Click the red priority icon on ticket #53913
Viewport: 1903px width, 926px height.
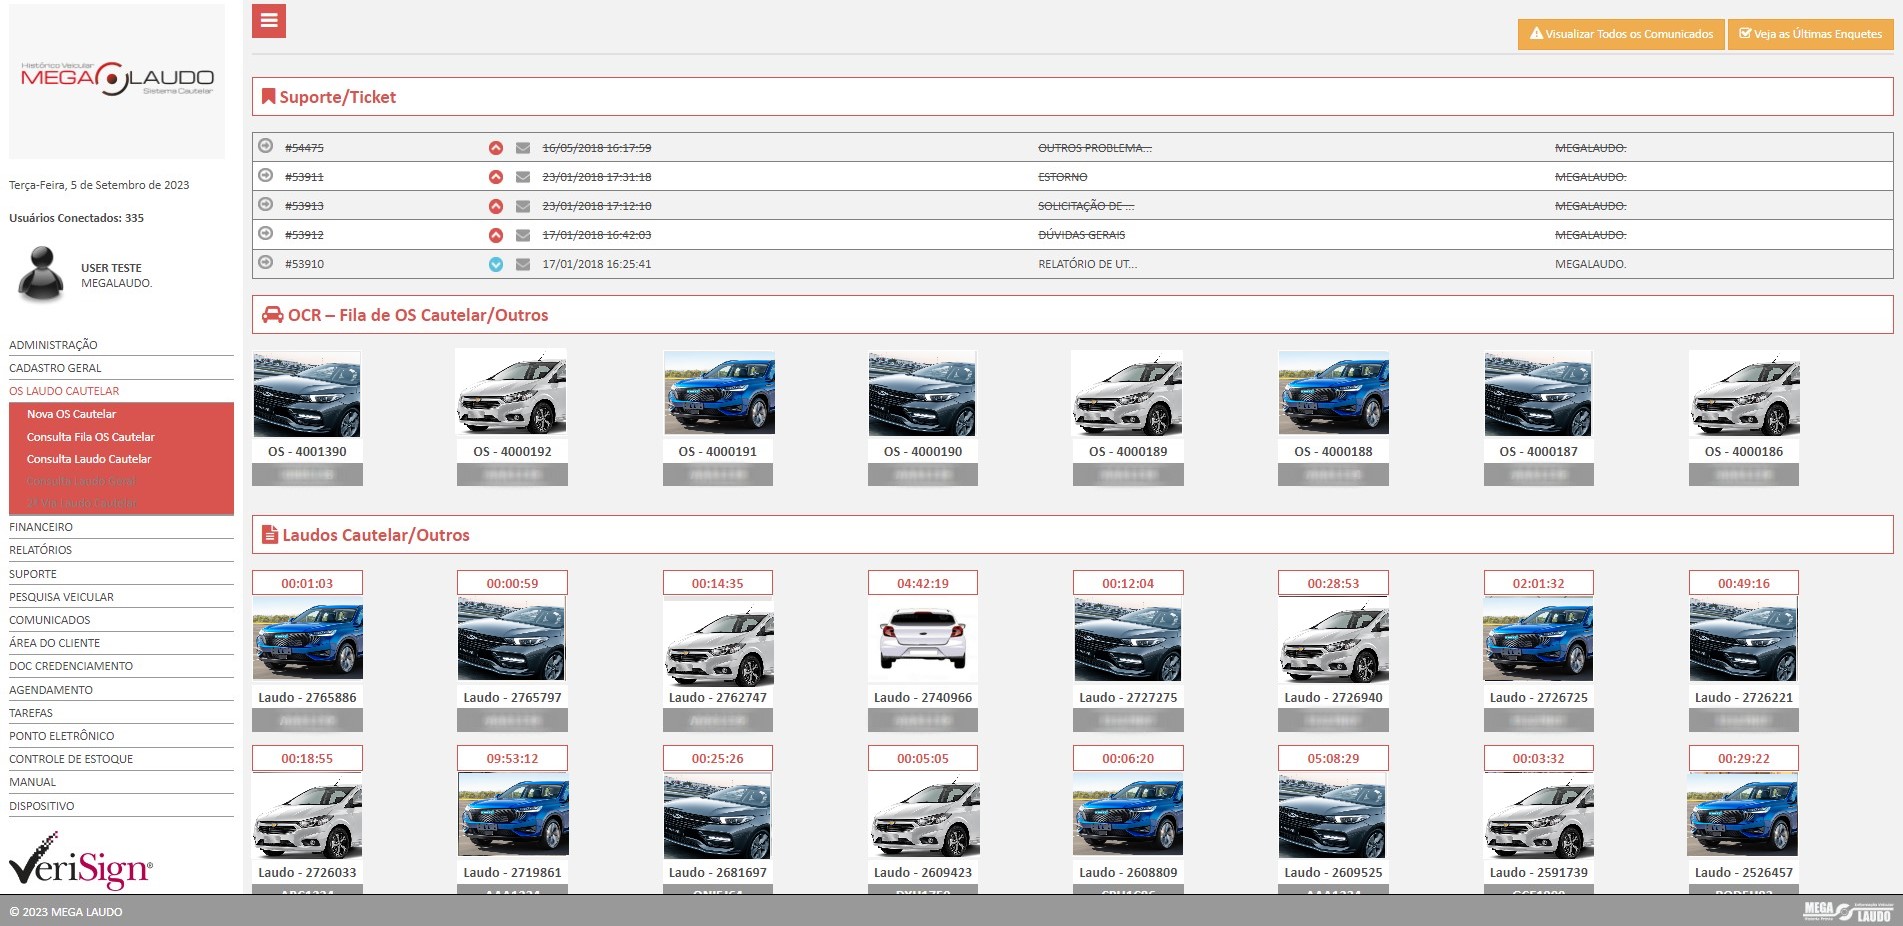click(x=495, y=206)
